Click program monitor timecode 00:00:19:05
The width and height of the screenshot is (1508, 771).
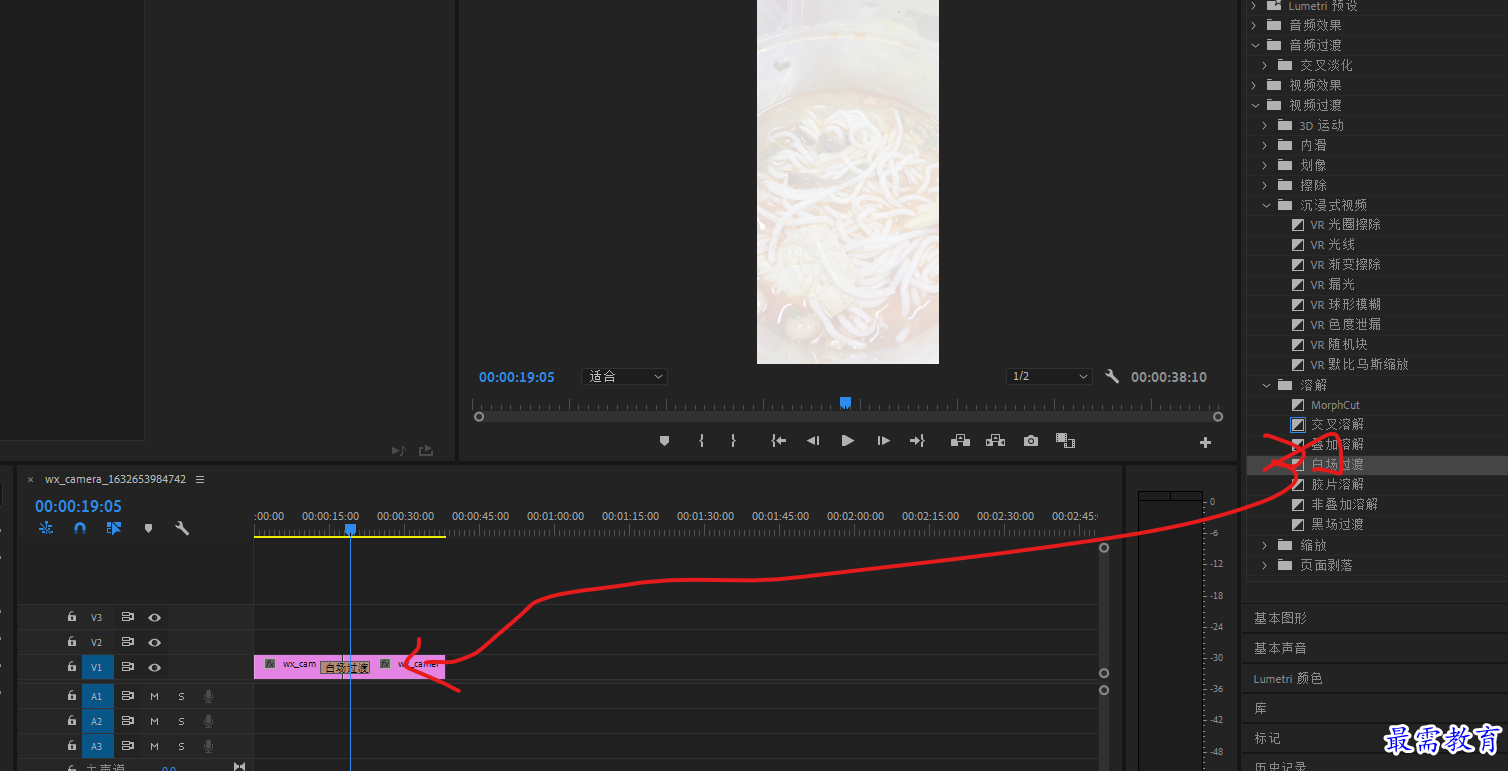pos(516,377)
